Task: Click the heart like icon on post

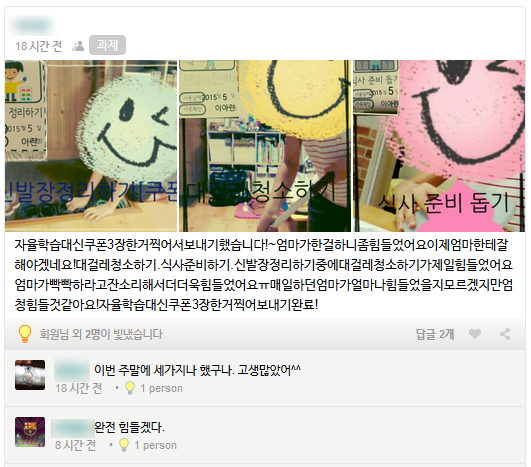Action: [x=475, y=334]
